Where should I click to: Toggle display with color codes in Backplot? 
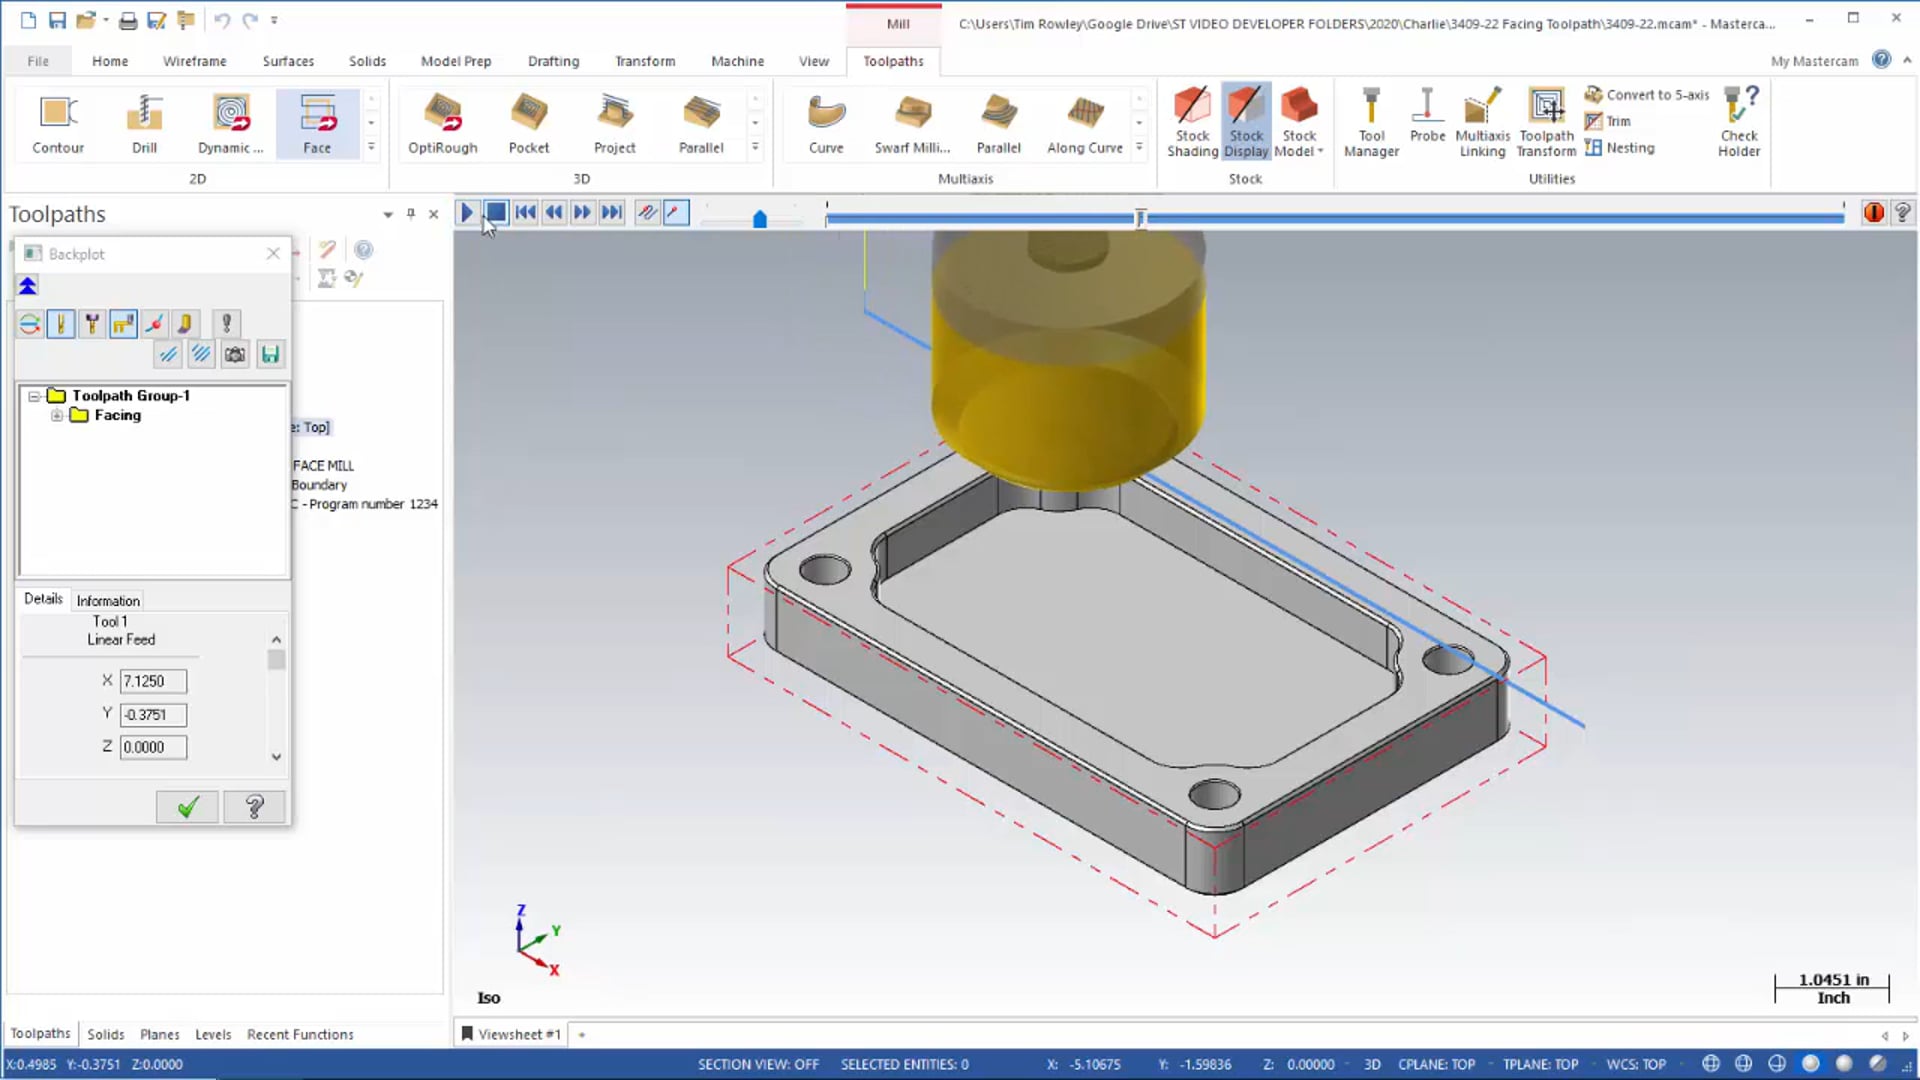(x=30, y=324)
